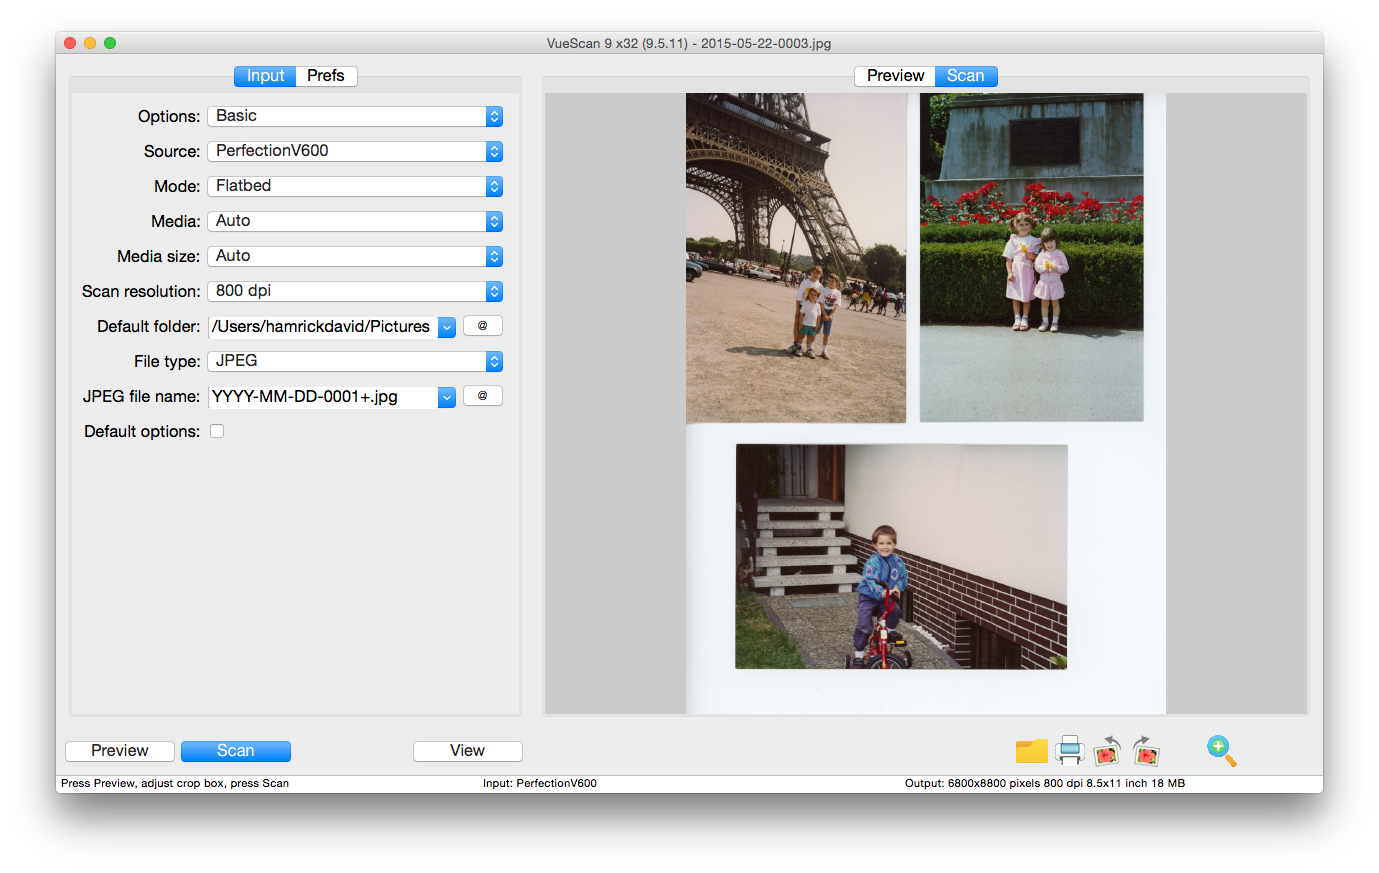The image size is (1379, 873).
Task: Click the Eiffel Tower photo in the preview
Action: click(795, 255)
